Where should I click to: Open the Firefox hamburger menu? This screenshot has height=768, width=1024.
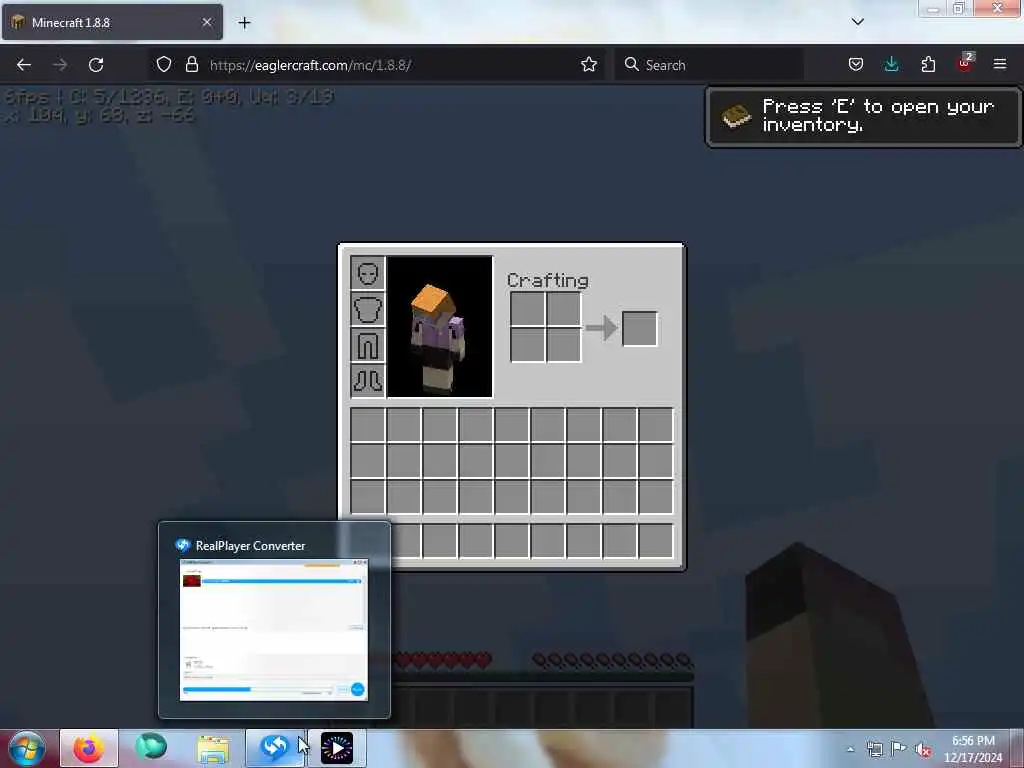click(1000, 64)
